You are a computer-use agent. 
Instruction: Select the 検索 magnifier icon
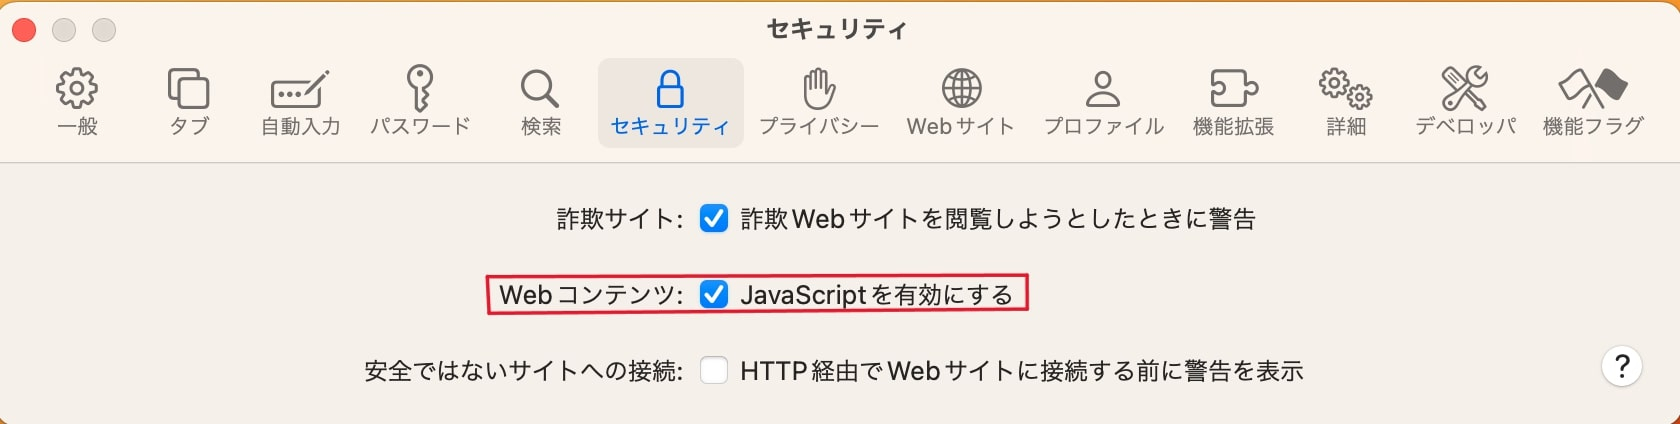pos(540,89)
